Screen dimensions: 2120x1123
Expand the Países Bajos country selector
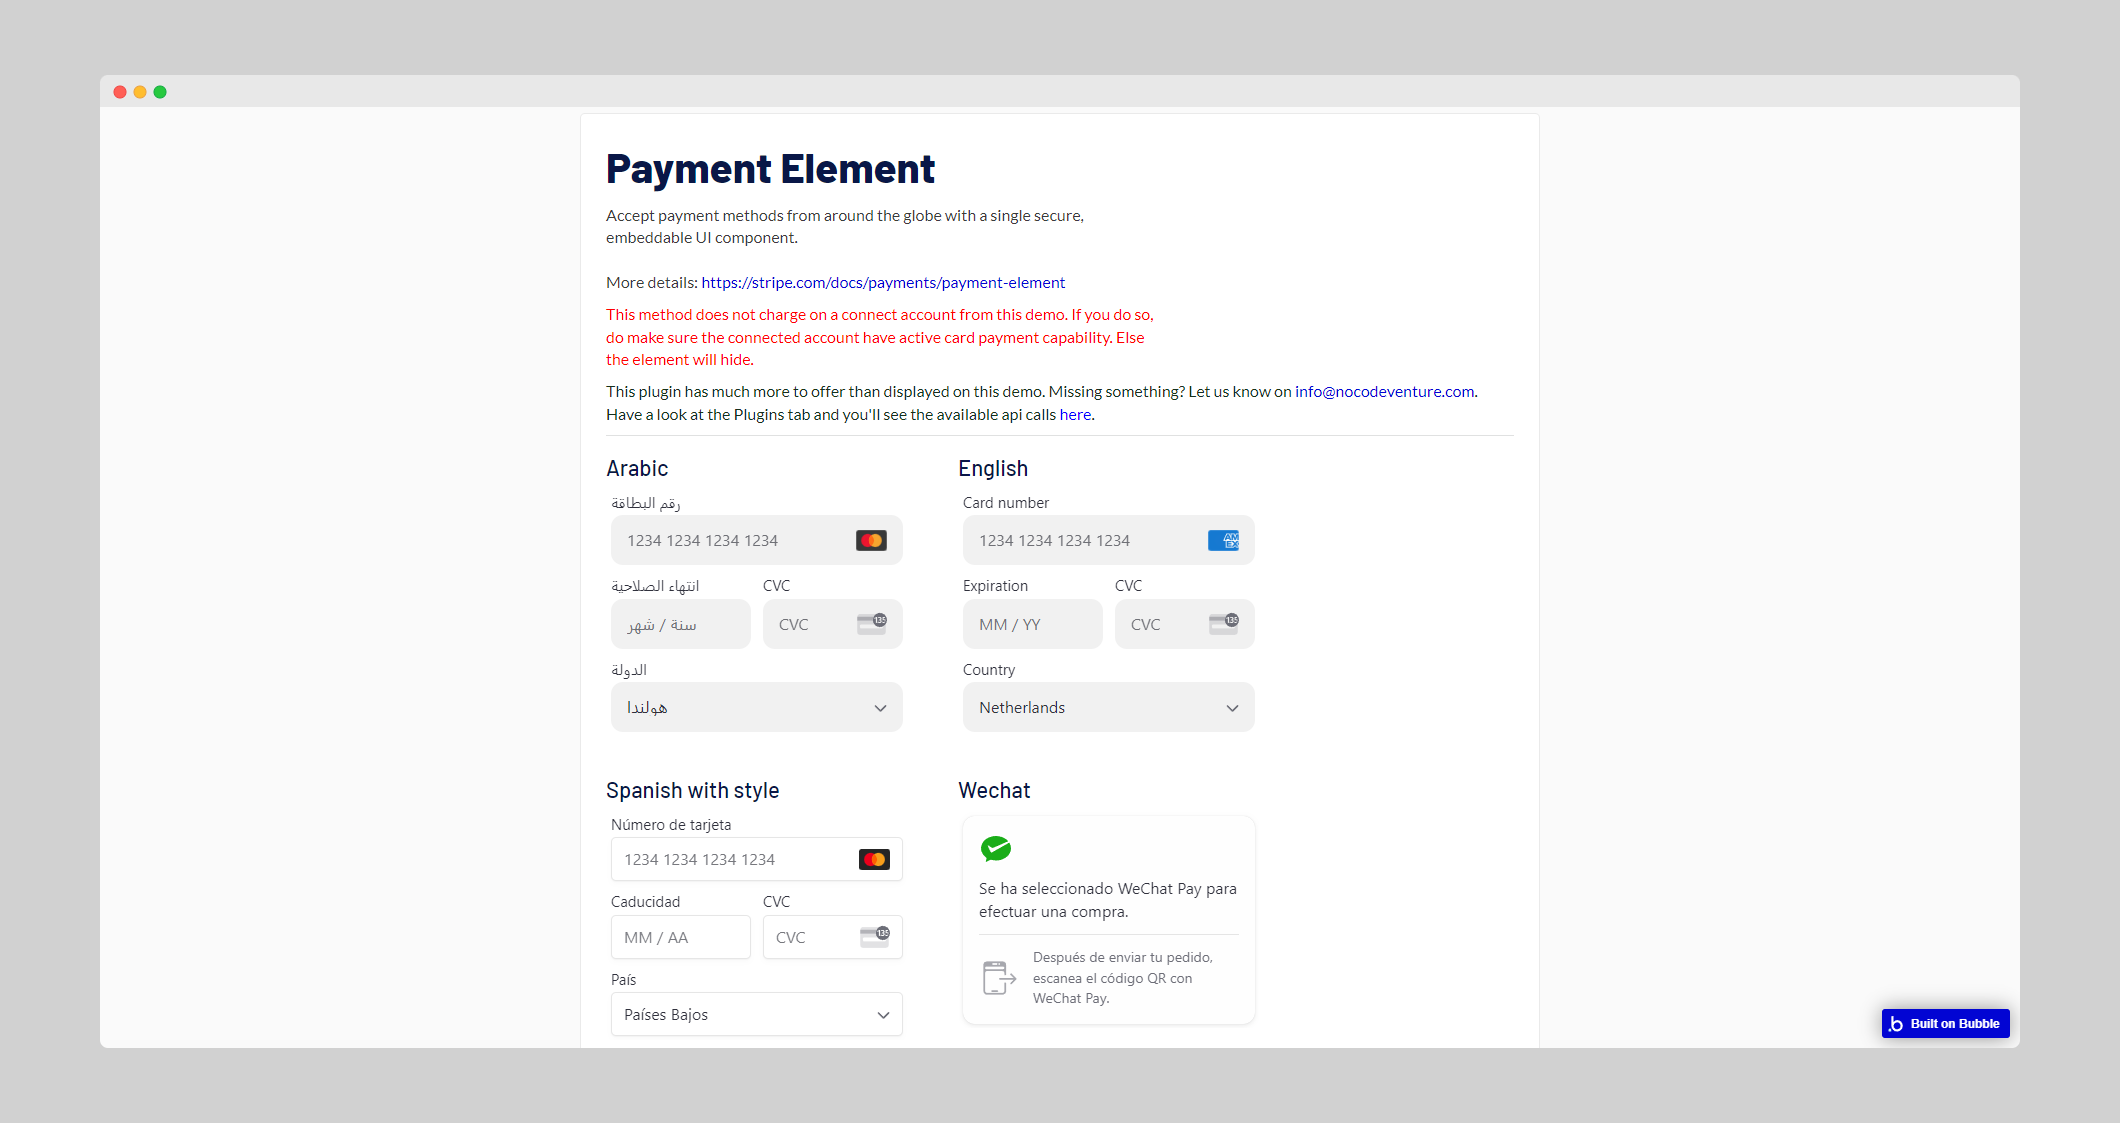(756, 1014)
